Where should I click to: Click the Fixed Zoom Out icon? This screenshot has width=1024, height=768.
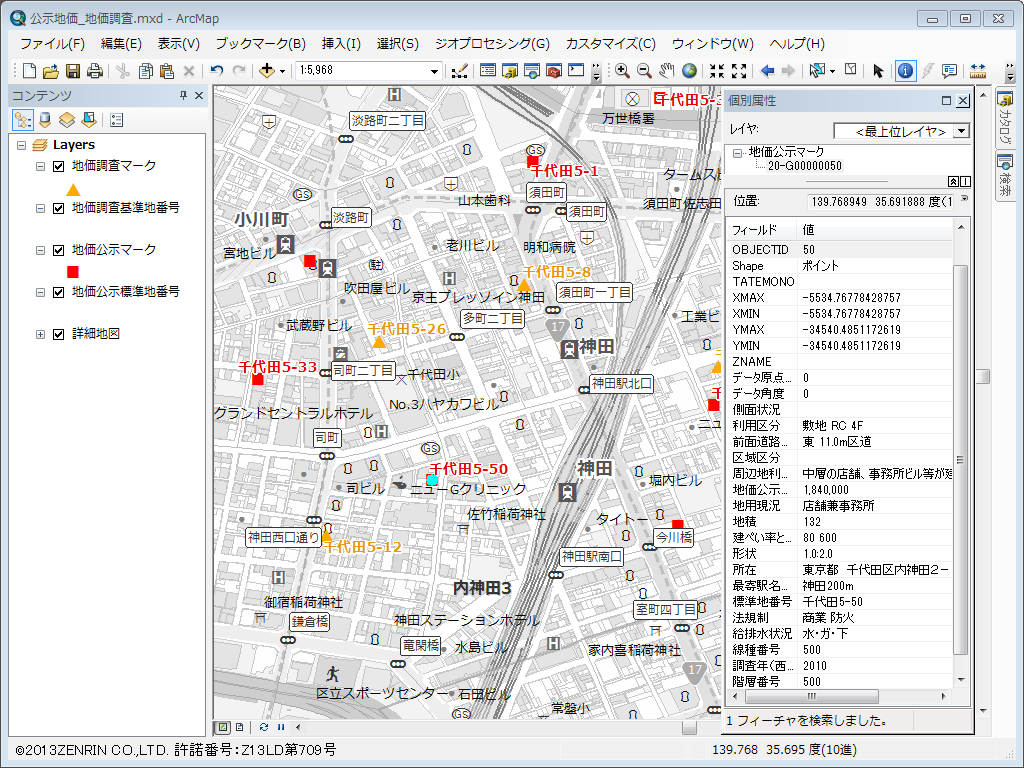pos(739,71)
